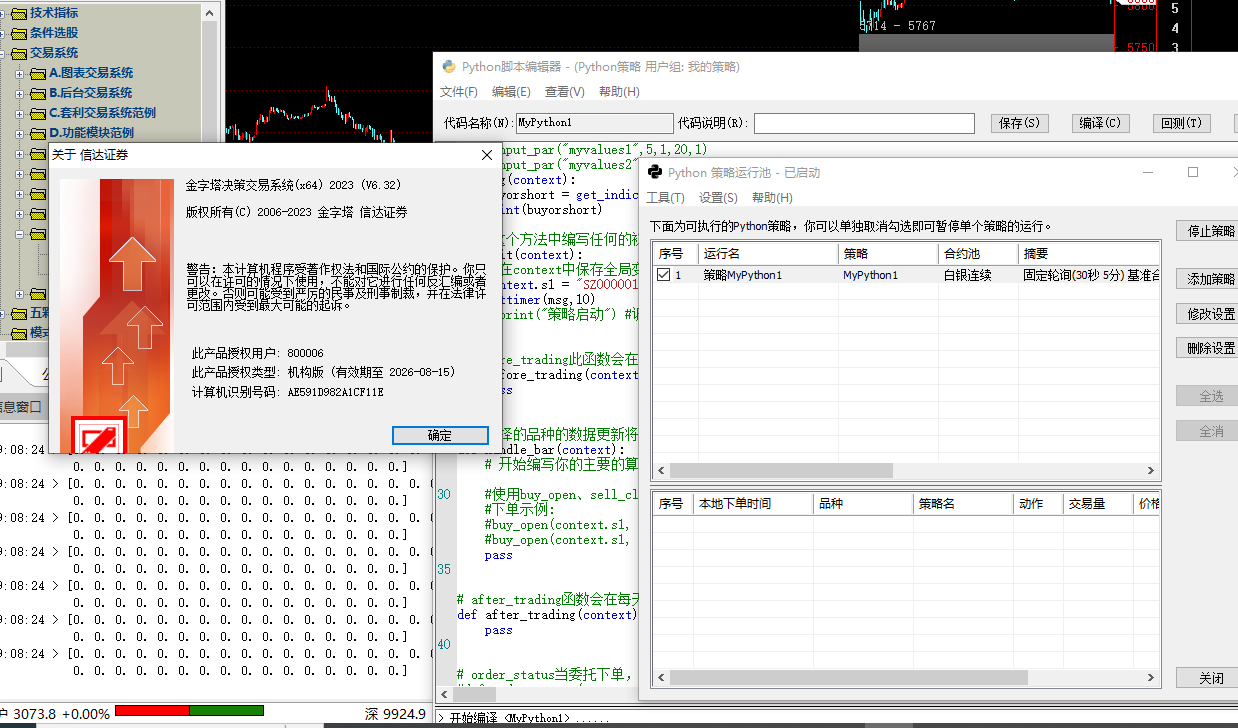Click the 条件选股 folder icon
Viewport: 1238px width, 728px height.
coord(20,33)
